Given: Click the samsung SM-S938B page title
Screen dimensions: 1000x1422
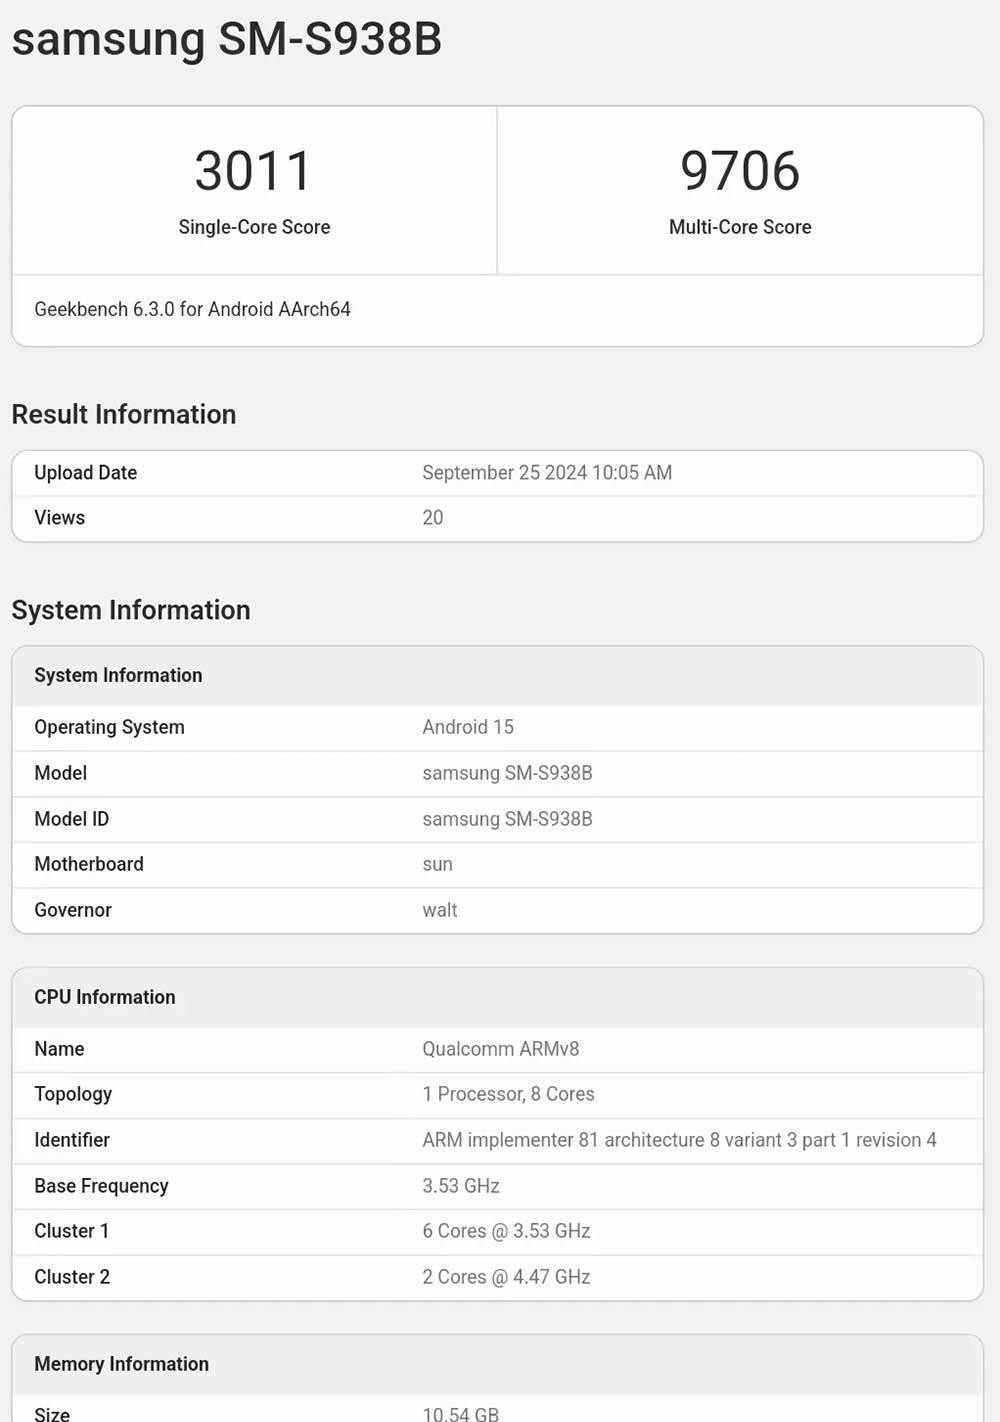Looking at the screenshot, I should pos(226,39).
